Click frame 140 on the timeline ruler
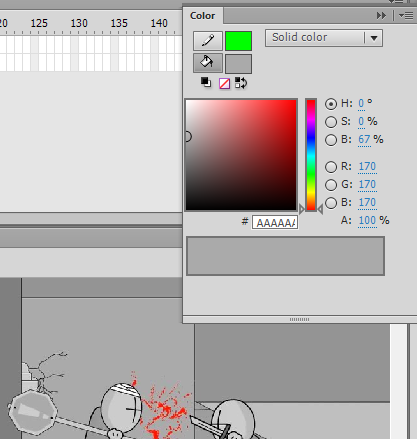Viewport: 417px width, 439px height. (x=159, y=23)
